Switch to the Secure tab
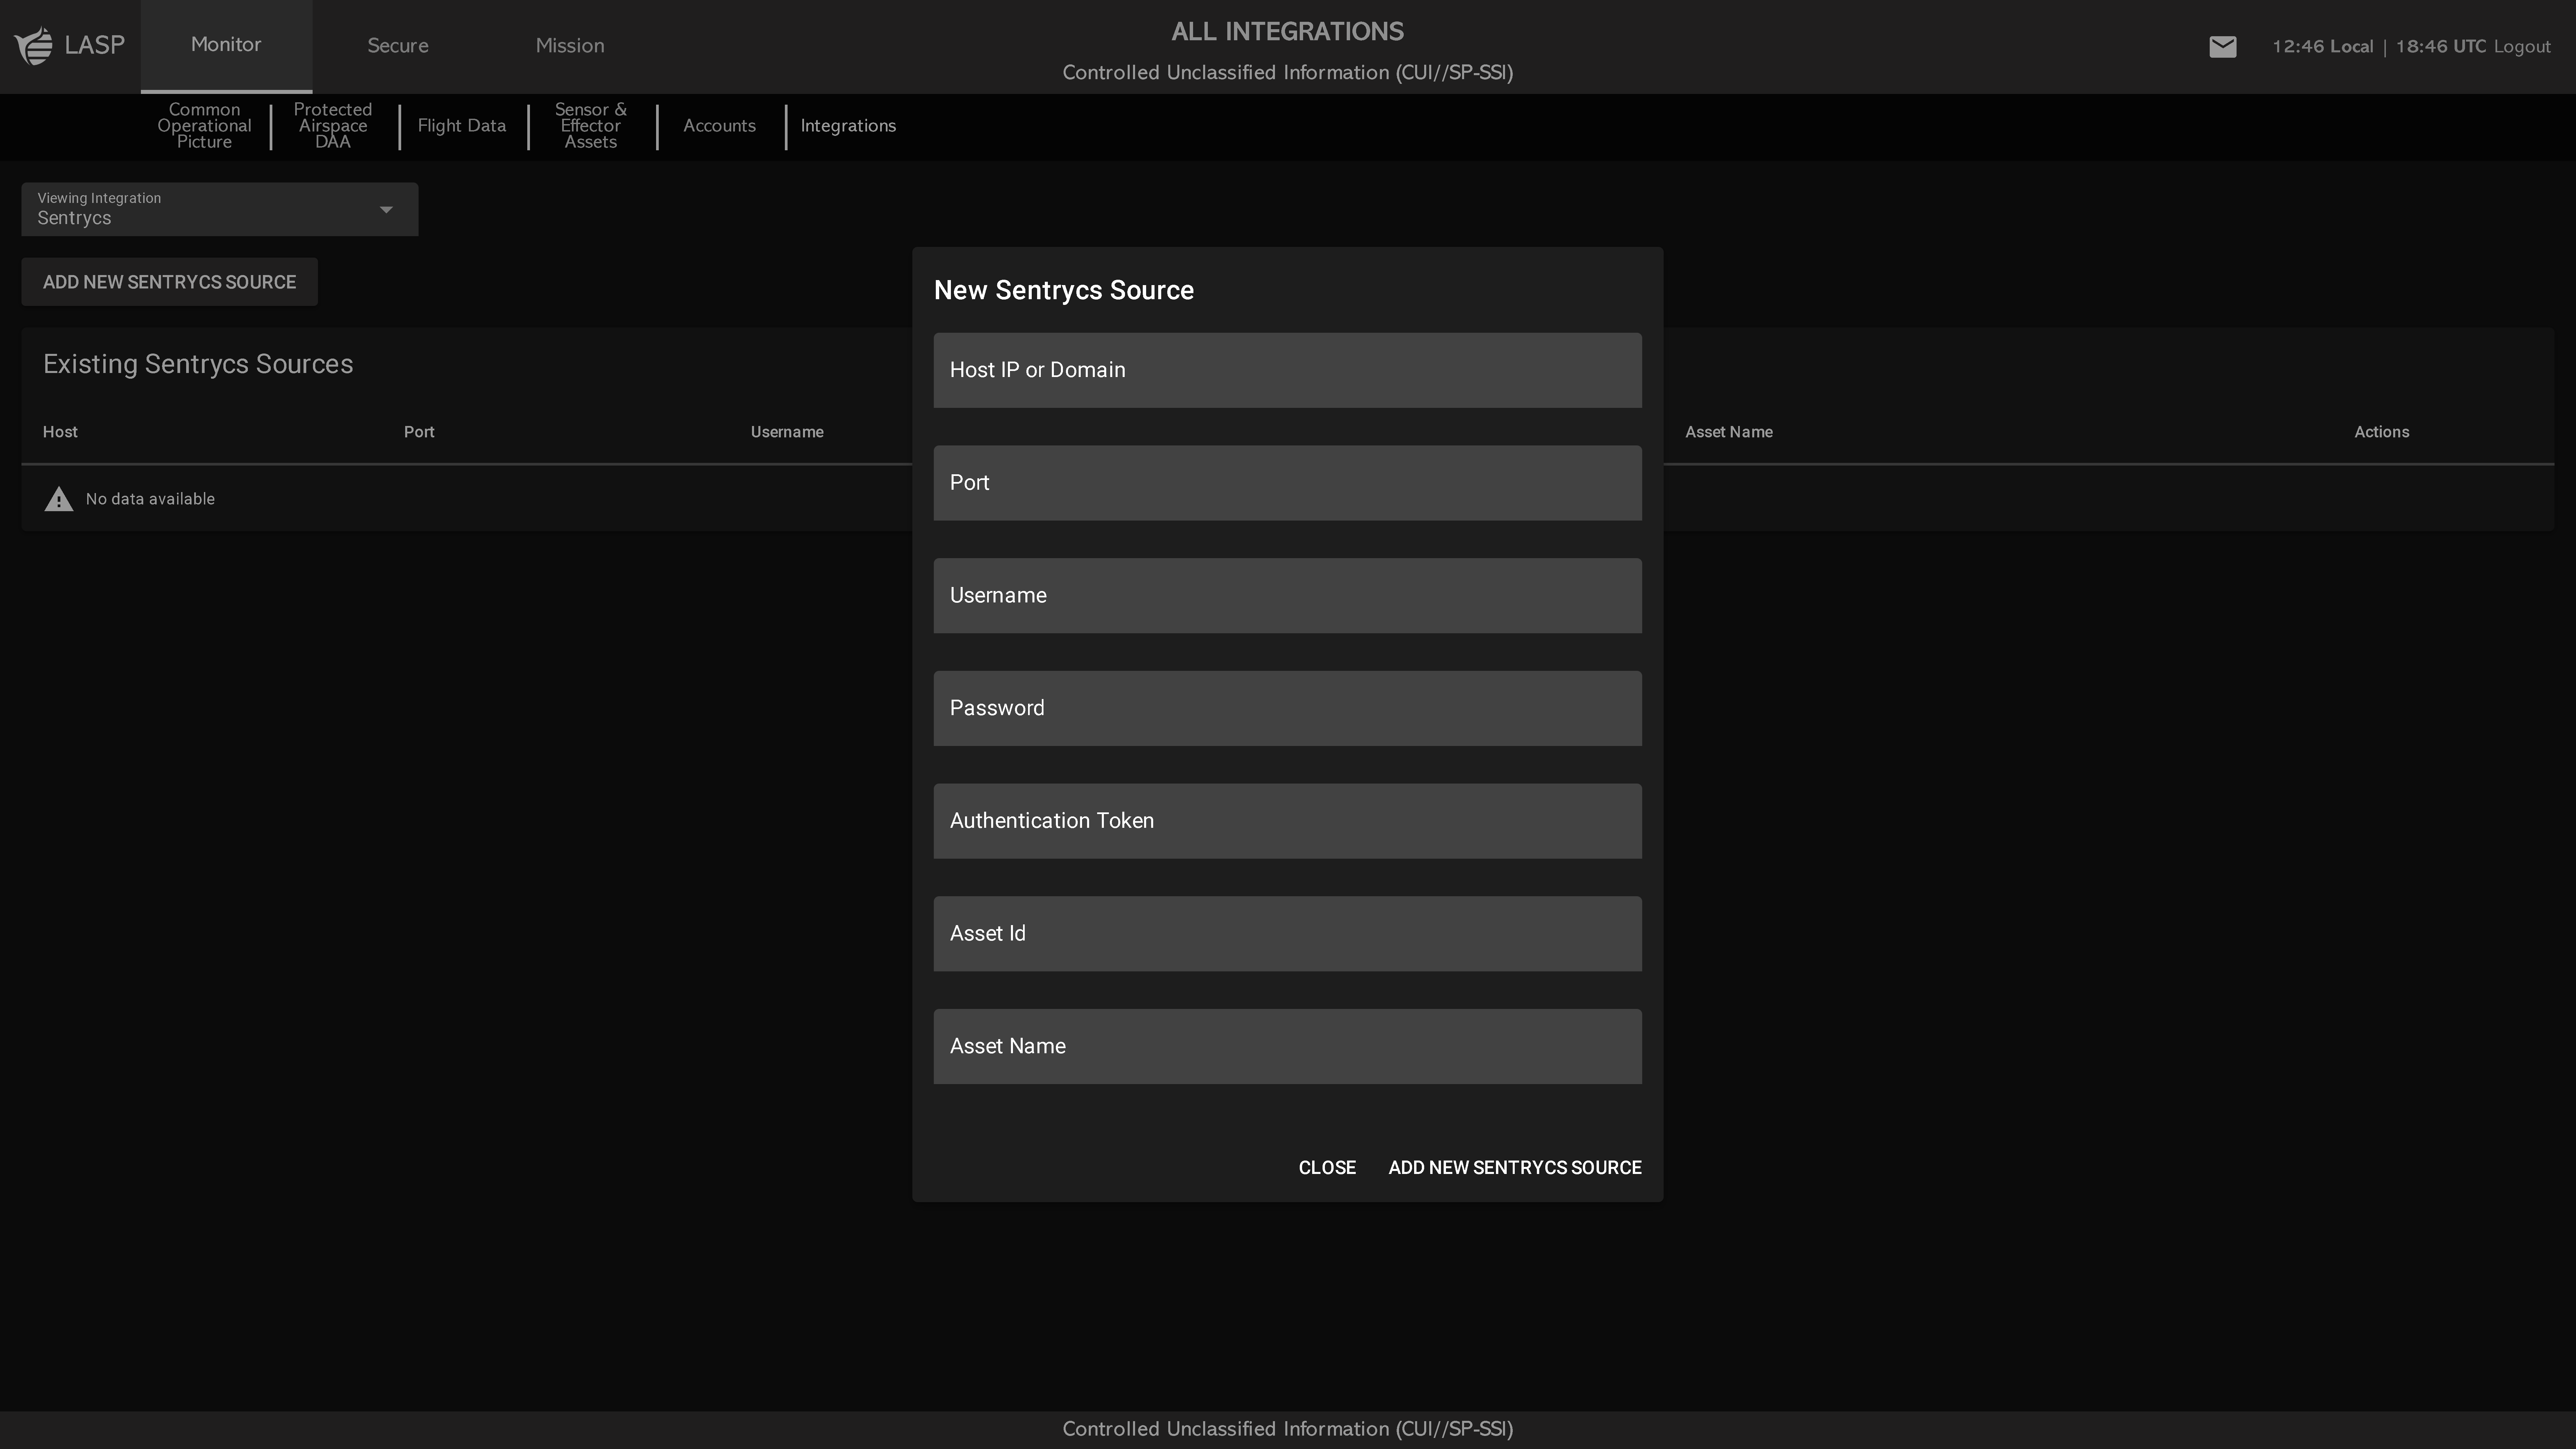 [x=398, y=46]
